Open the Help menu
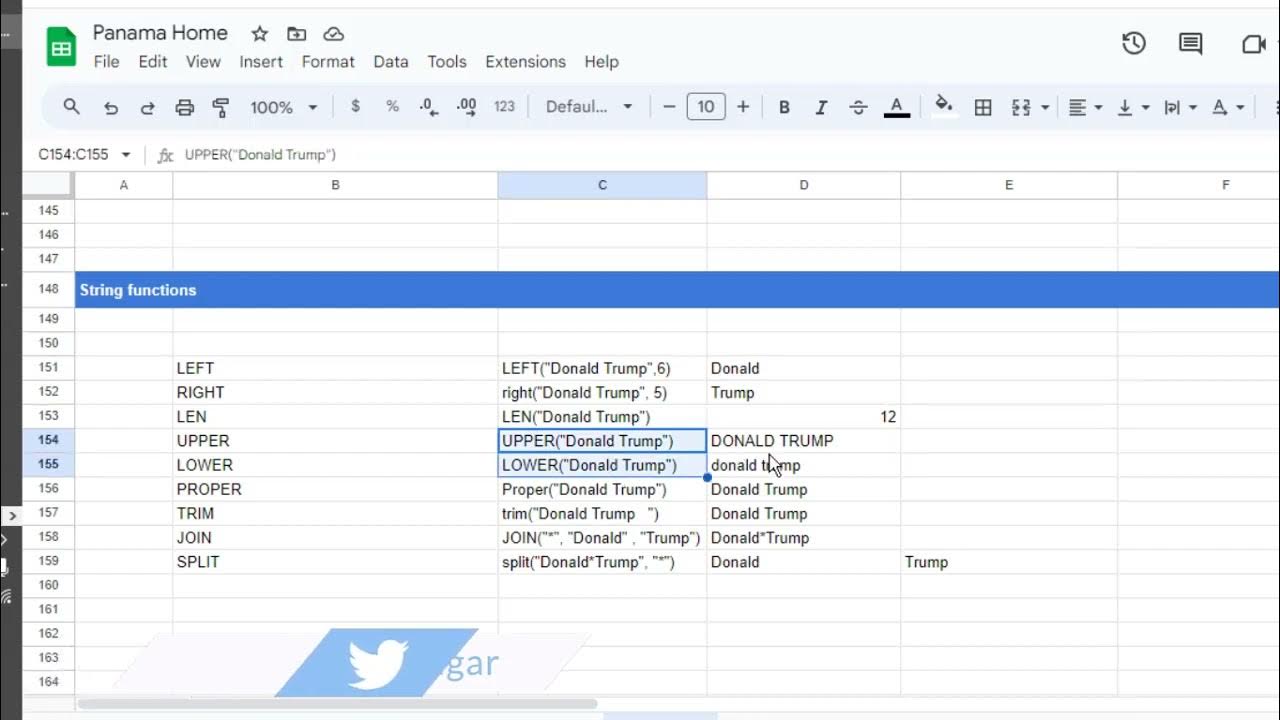Viewport: 1280px width, 720px height. point(601,62)
